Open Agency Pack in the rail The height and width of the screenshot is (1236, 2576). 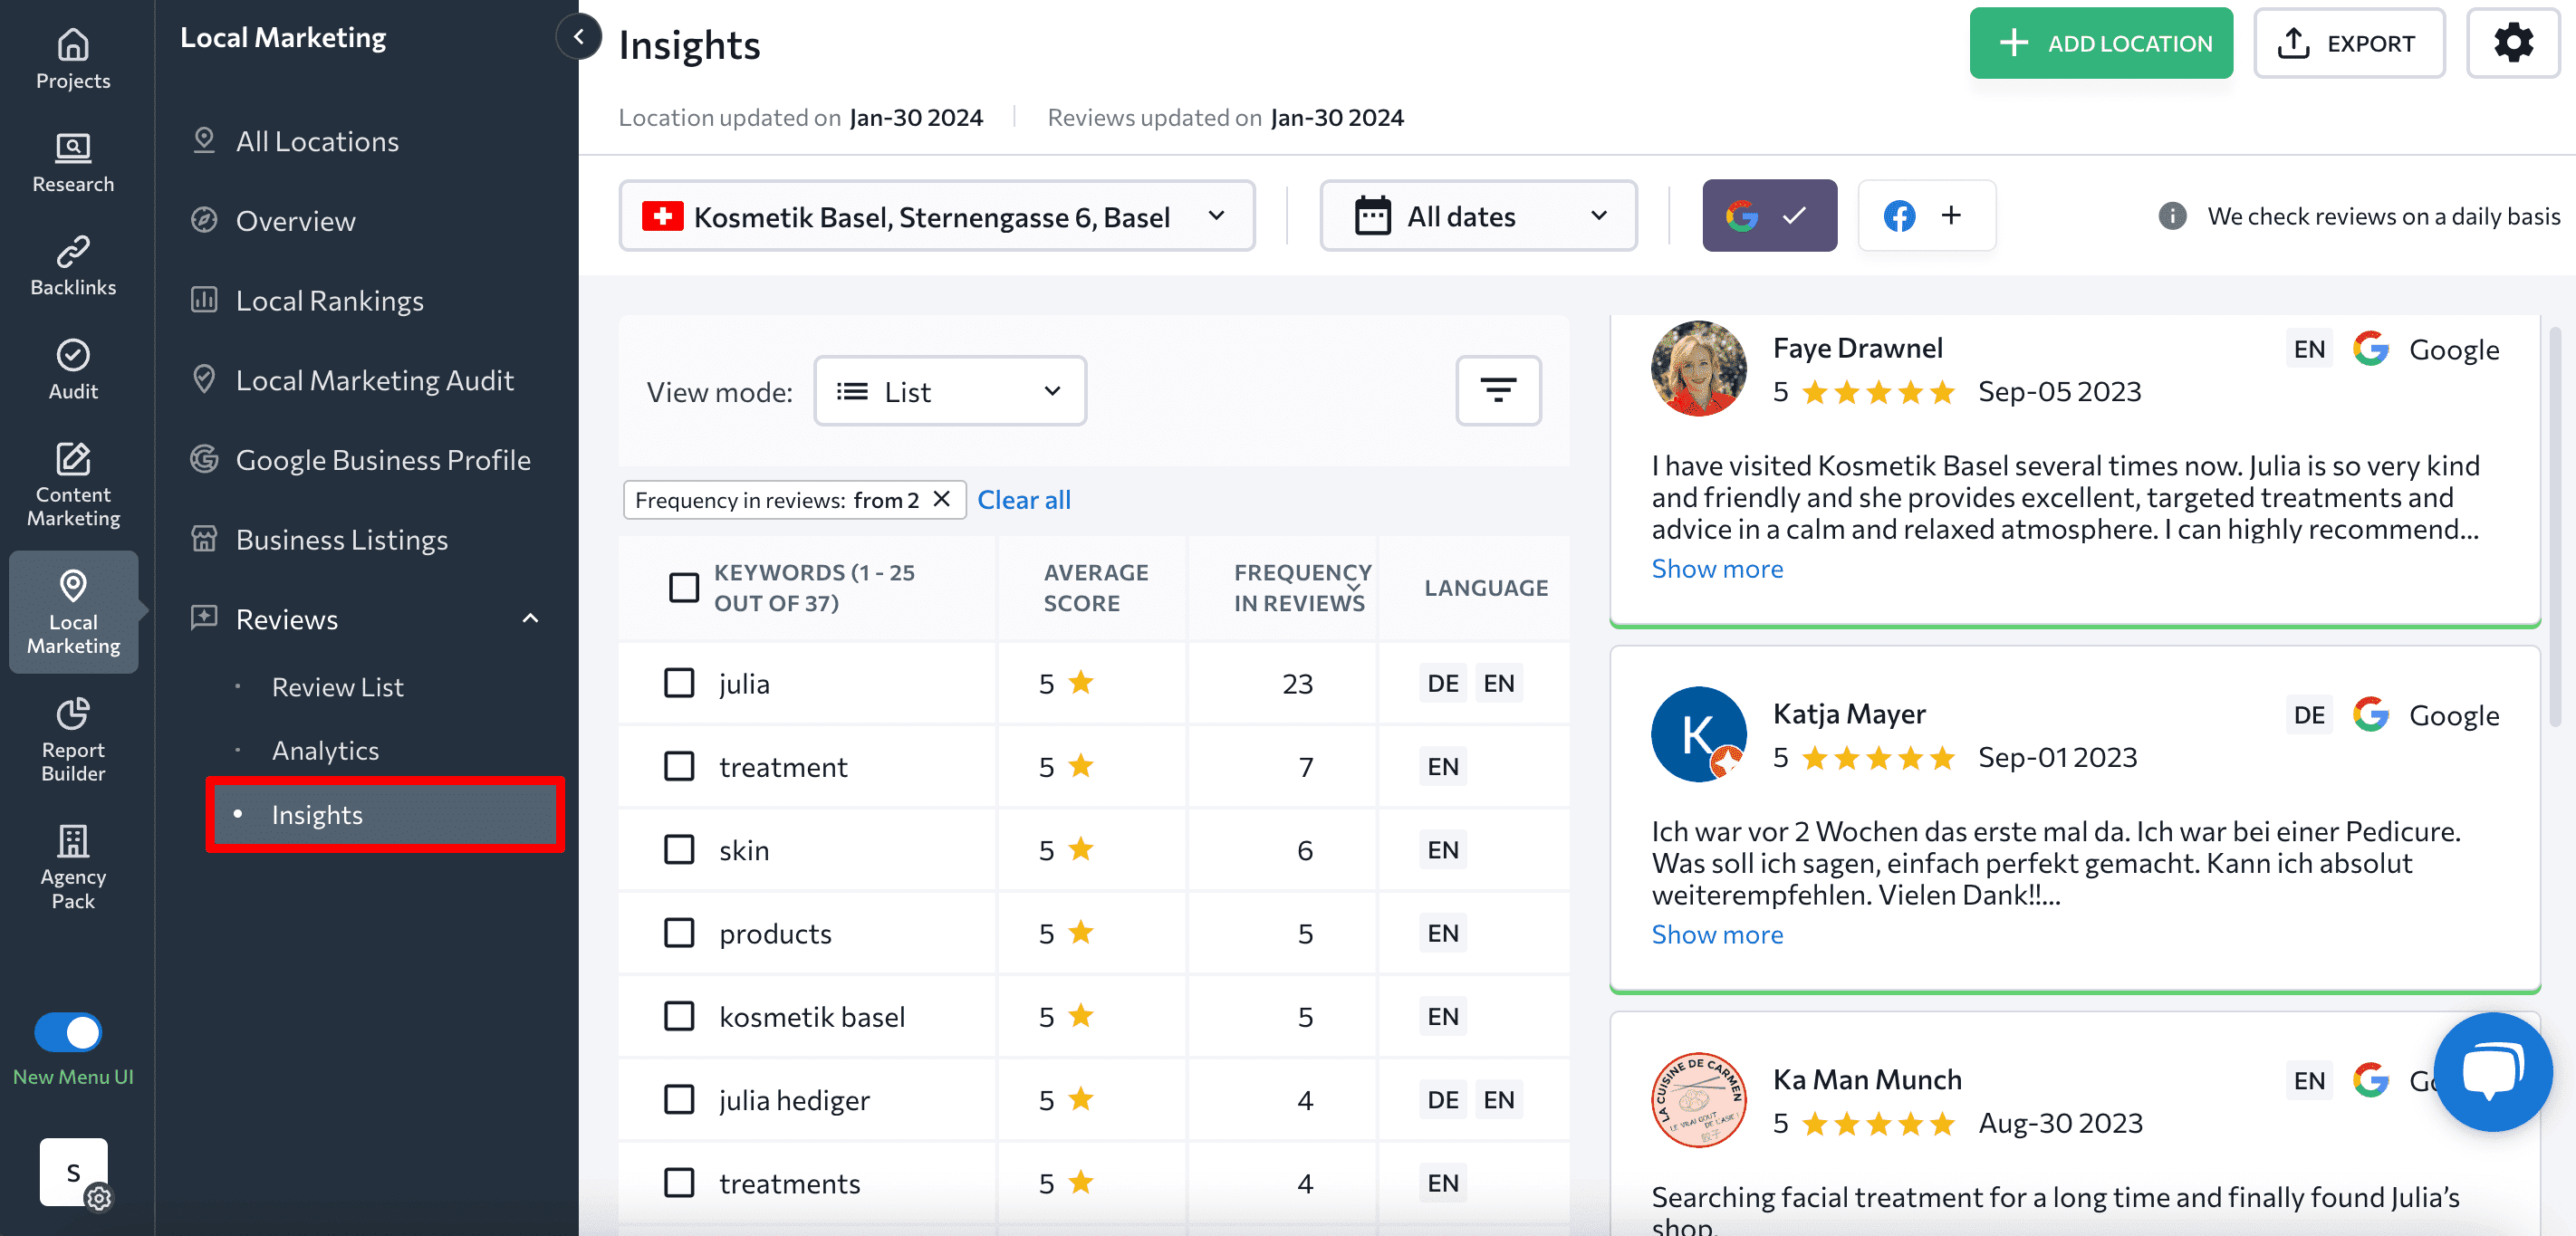pos(73,866)
